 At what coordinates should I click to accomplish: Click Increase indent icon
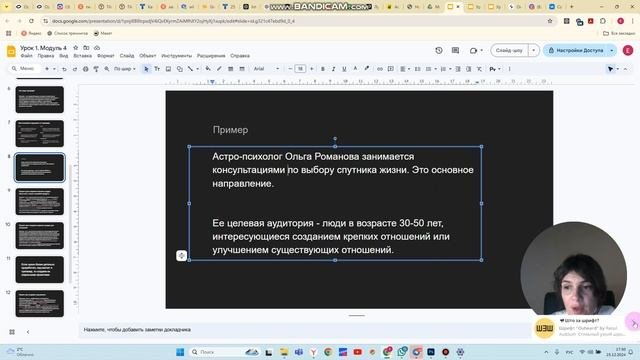coord(469,69)
